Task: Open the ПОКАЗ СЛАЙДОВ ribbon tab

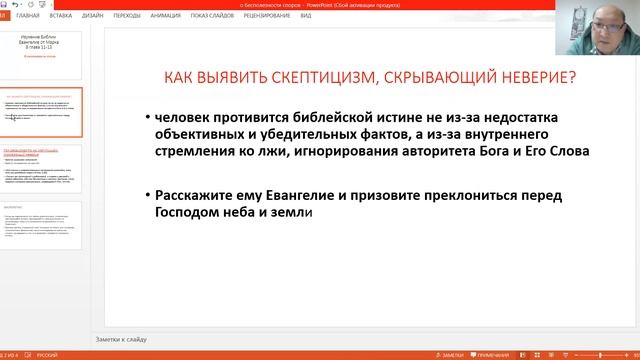Action: [212, 16]
